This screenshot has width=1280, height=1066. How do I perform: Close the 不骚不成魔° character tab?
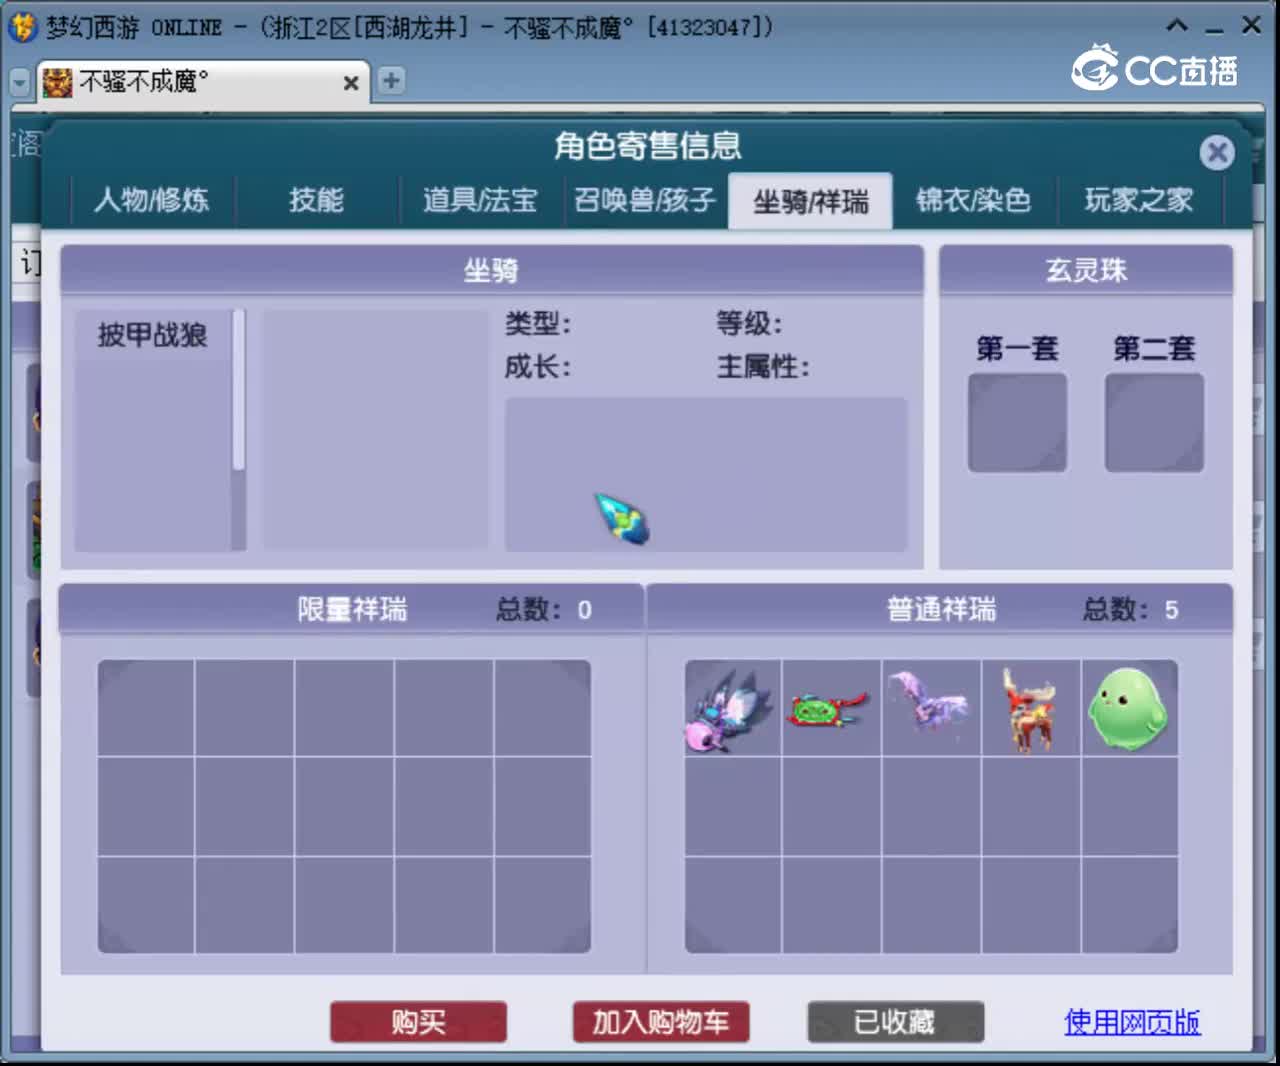[x=351, y=83]
